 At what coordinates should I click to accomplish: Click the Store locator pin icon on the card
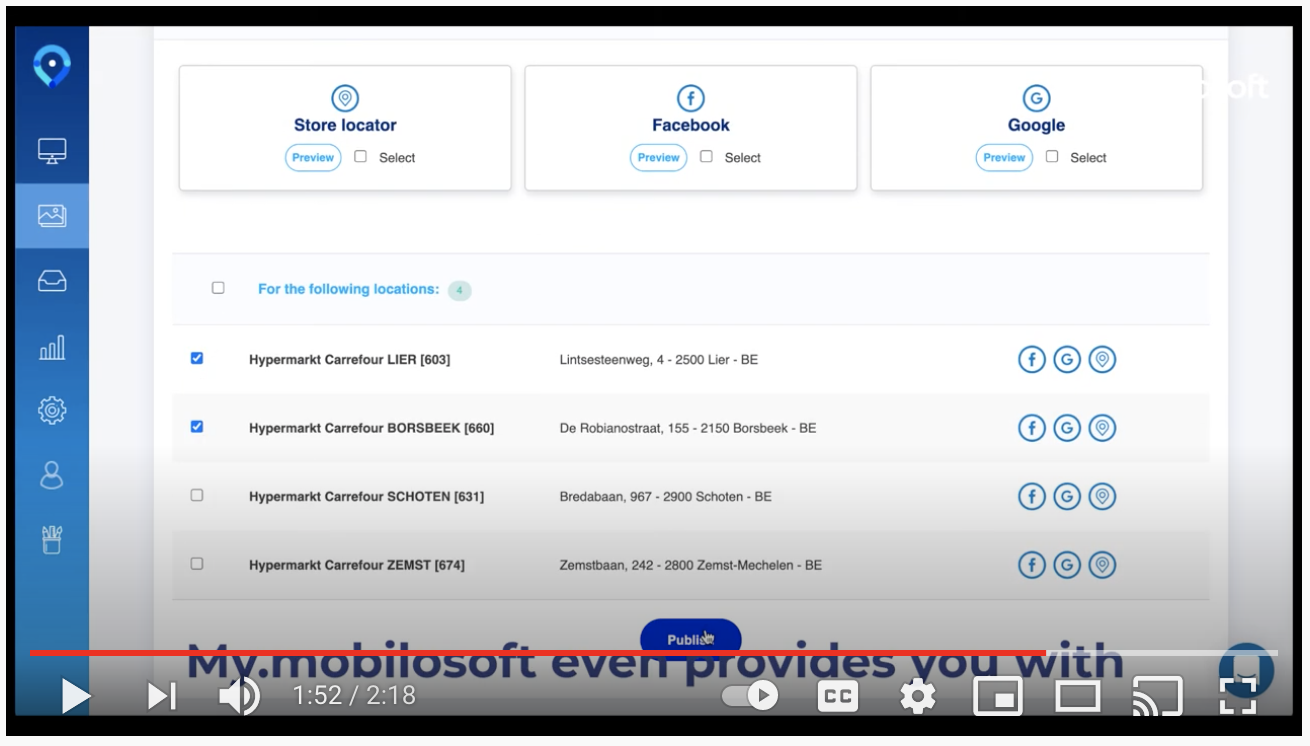[x=345, y=98]
